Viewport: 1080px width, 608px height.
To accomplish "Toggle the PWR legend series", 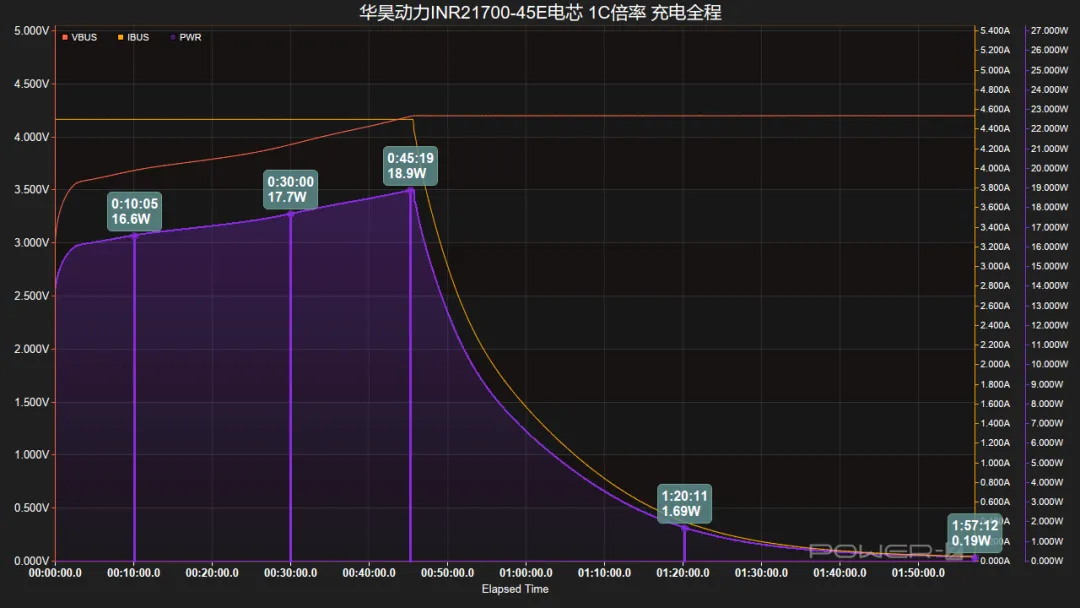I will (185, 37).
